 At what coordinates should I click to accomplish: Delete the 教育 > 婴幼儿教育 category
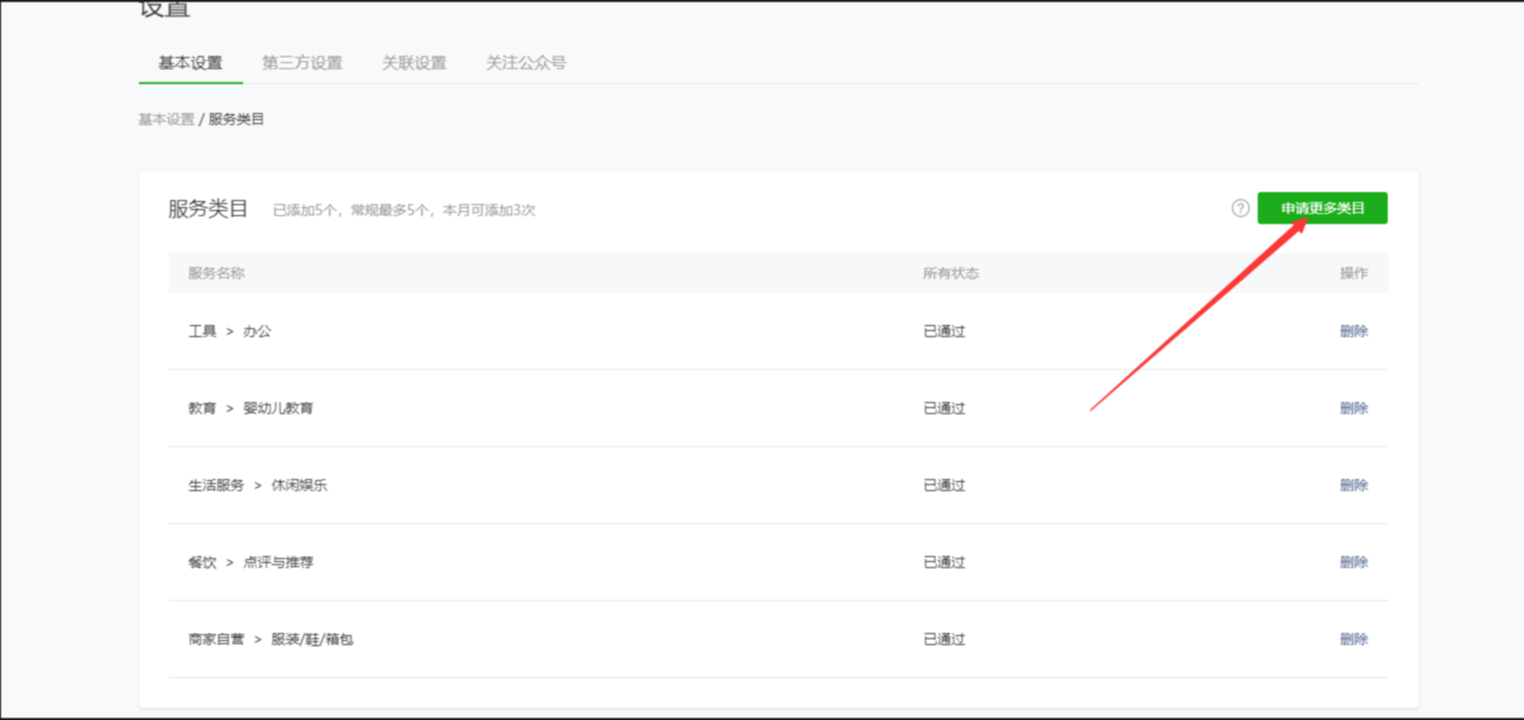pyautogui.click(x=1354, y=408)
